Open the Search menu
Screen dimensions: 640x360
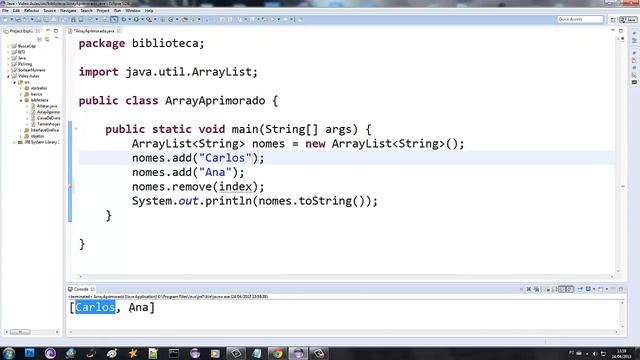[x=86, y=11]
